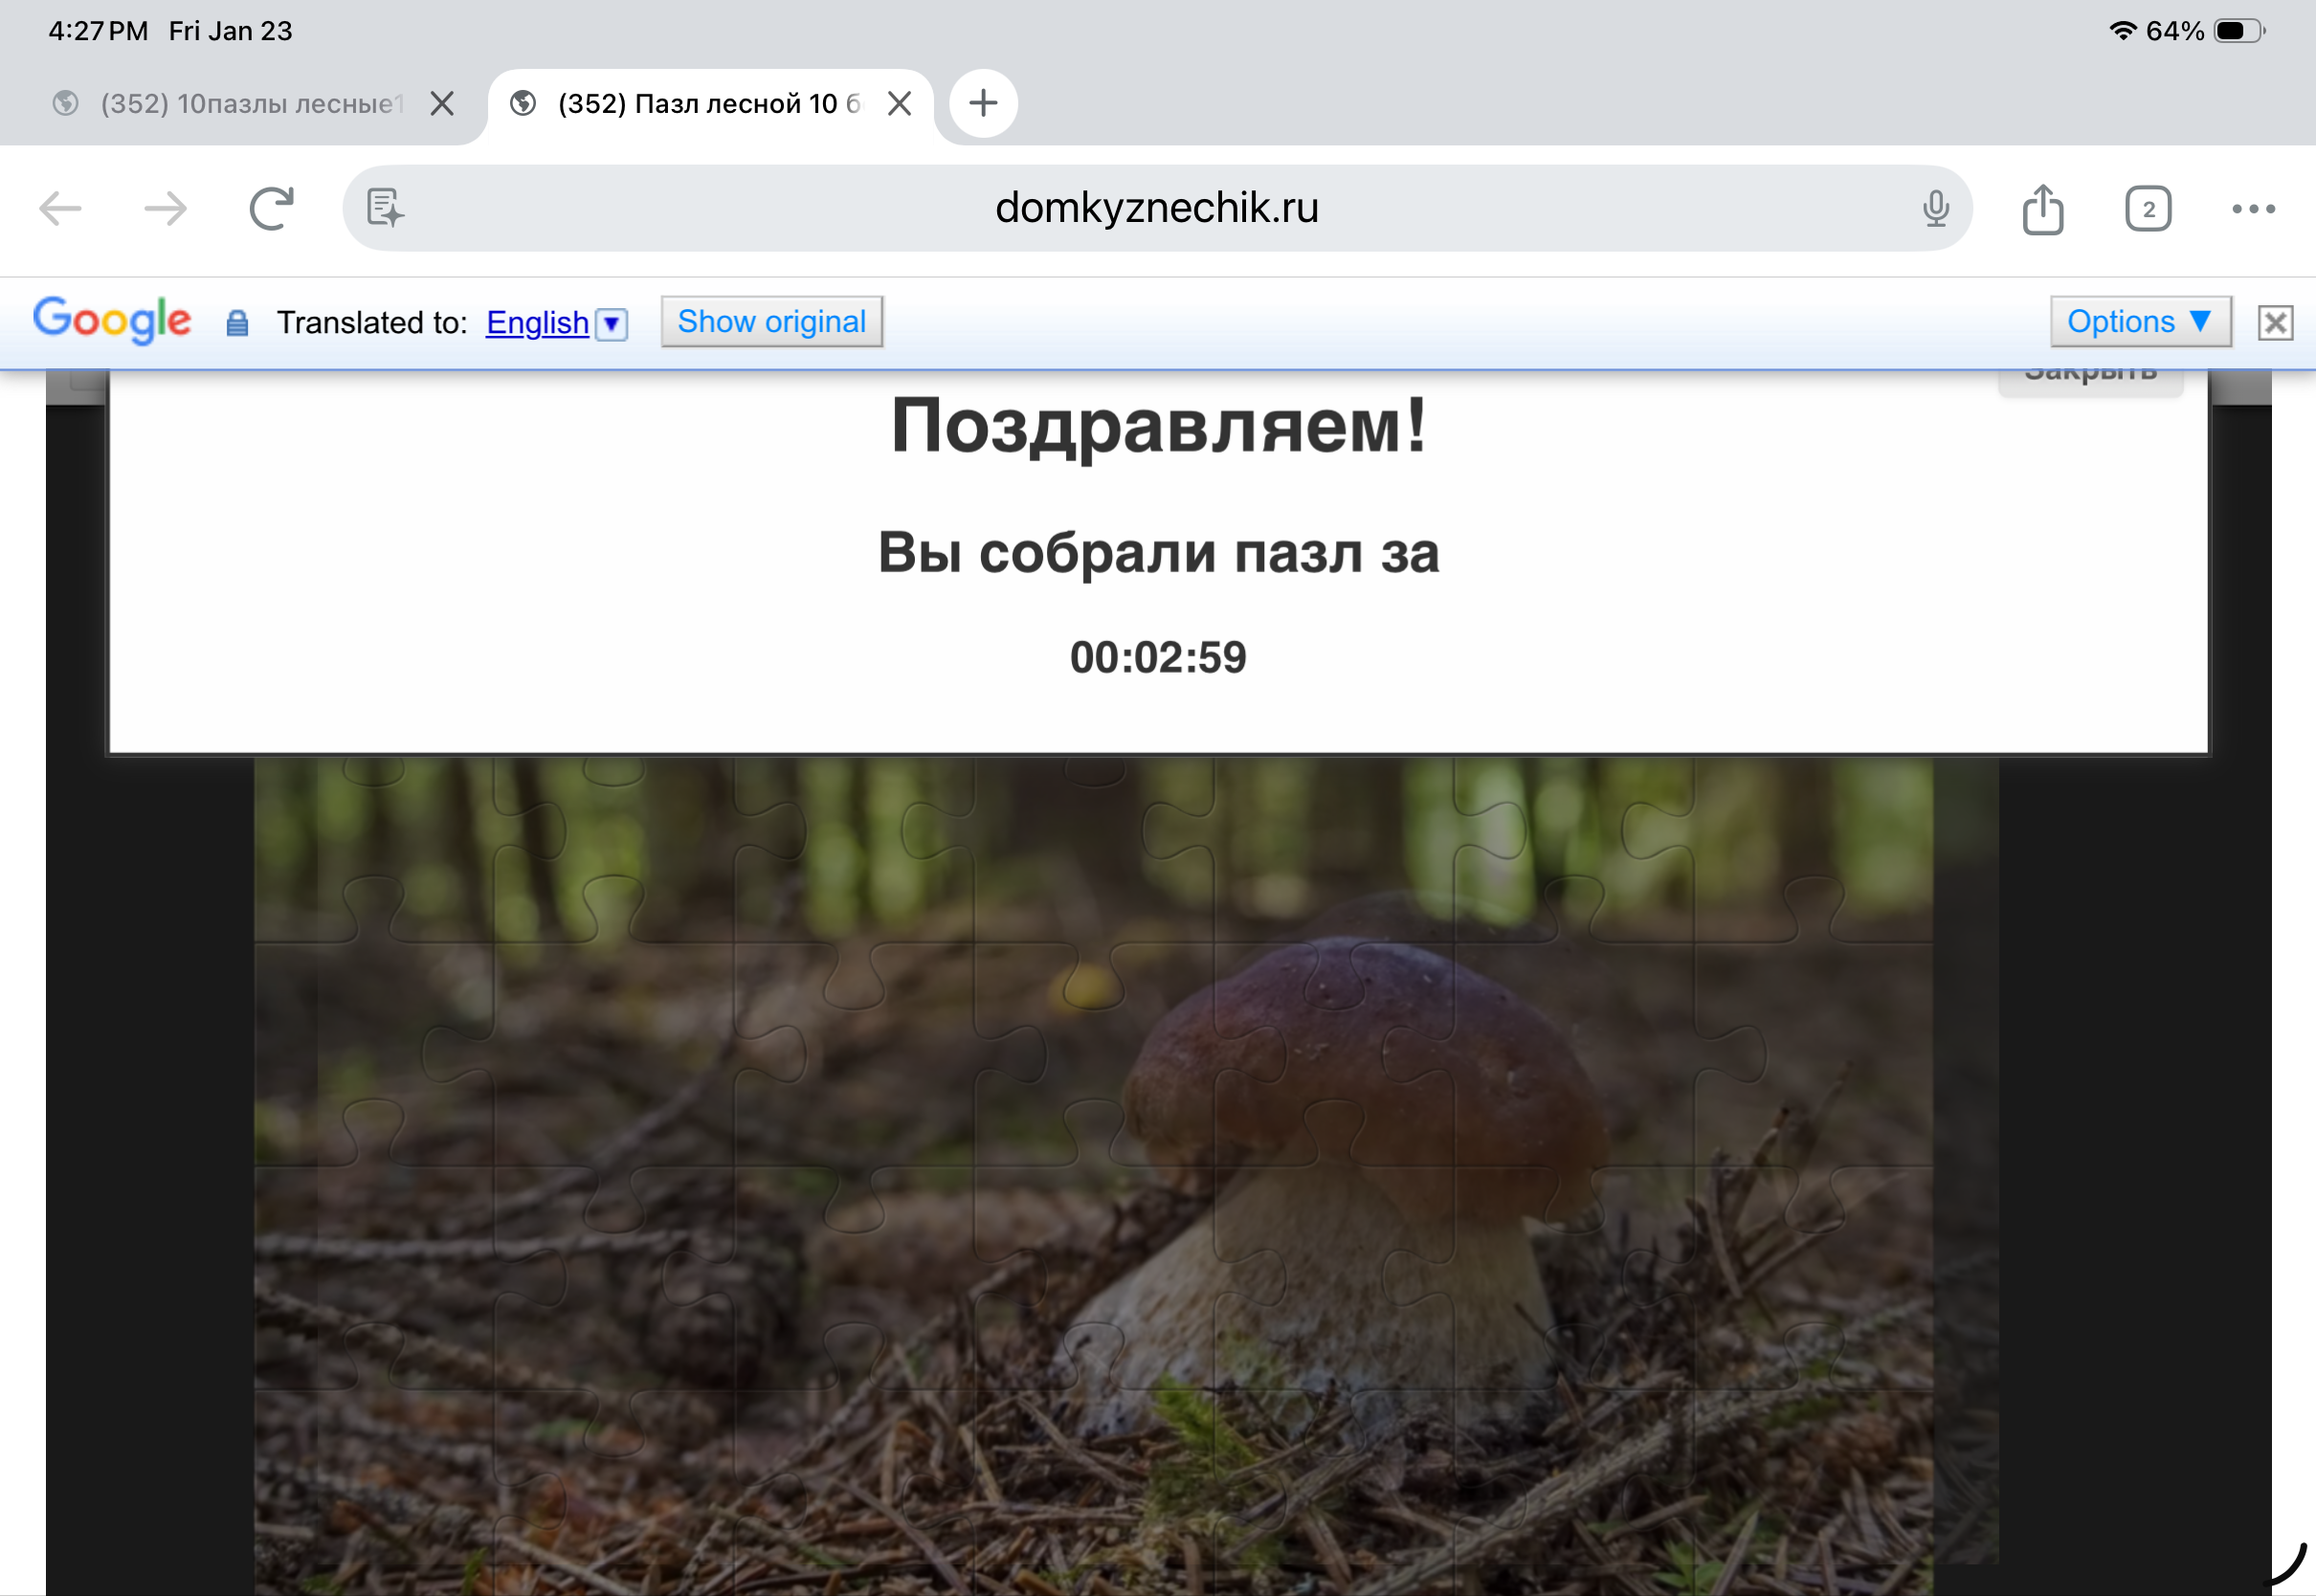Screen dimensions: 2316x1596
Task: Click the English language link
Action: [537, 323]
